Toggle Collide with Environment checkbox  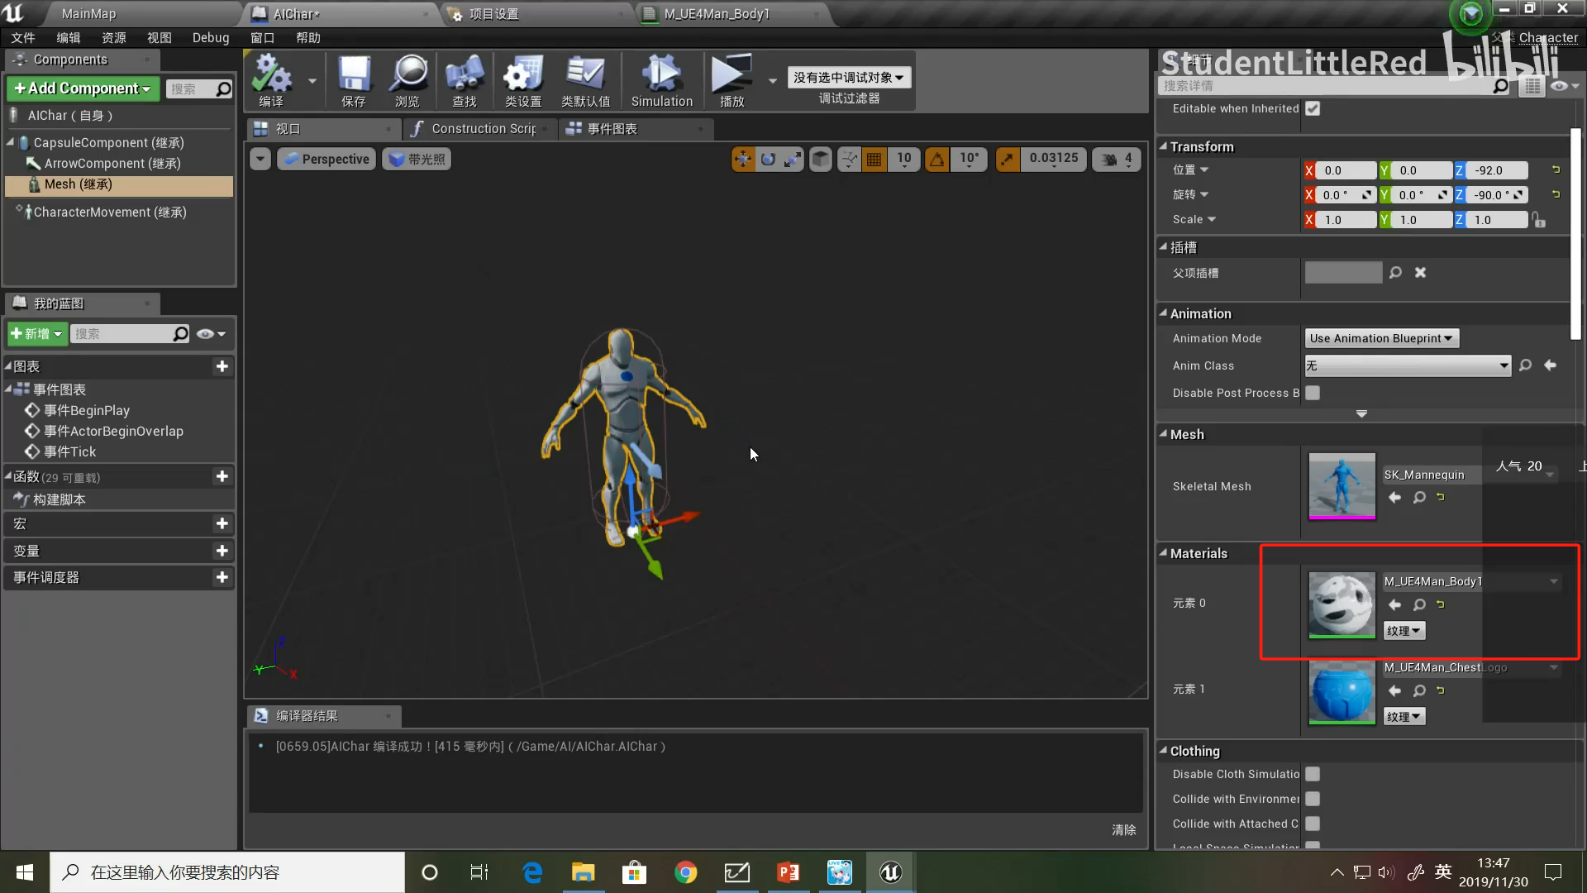point(1312,799)
